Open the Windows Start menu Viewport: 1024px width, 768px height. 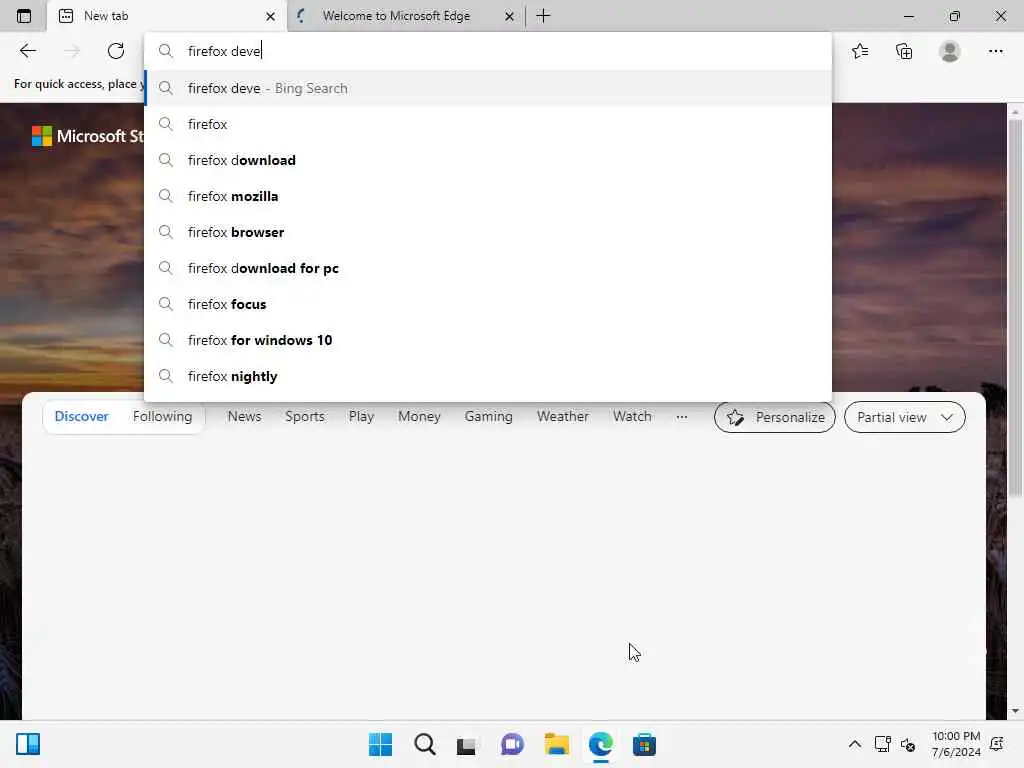click(381, 744)
